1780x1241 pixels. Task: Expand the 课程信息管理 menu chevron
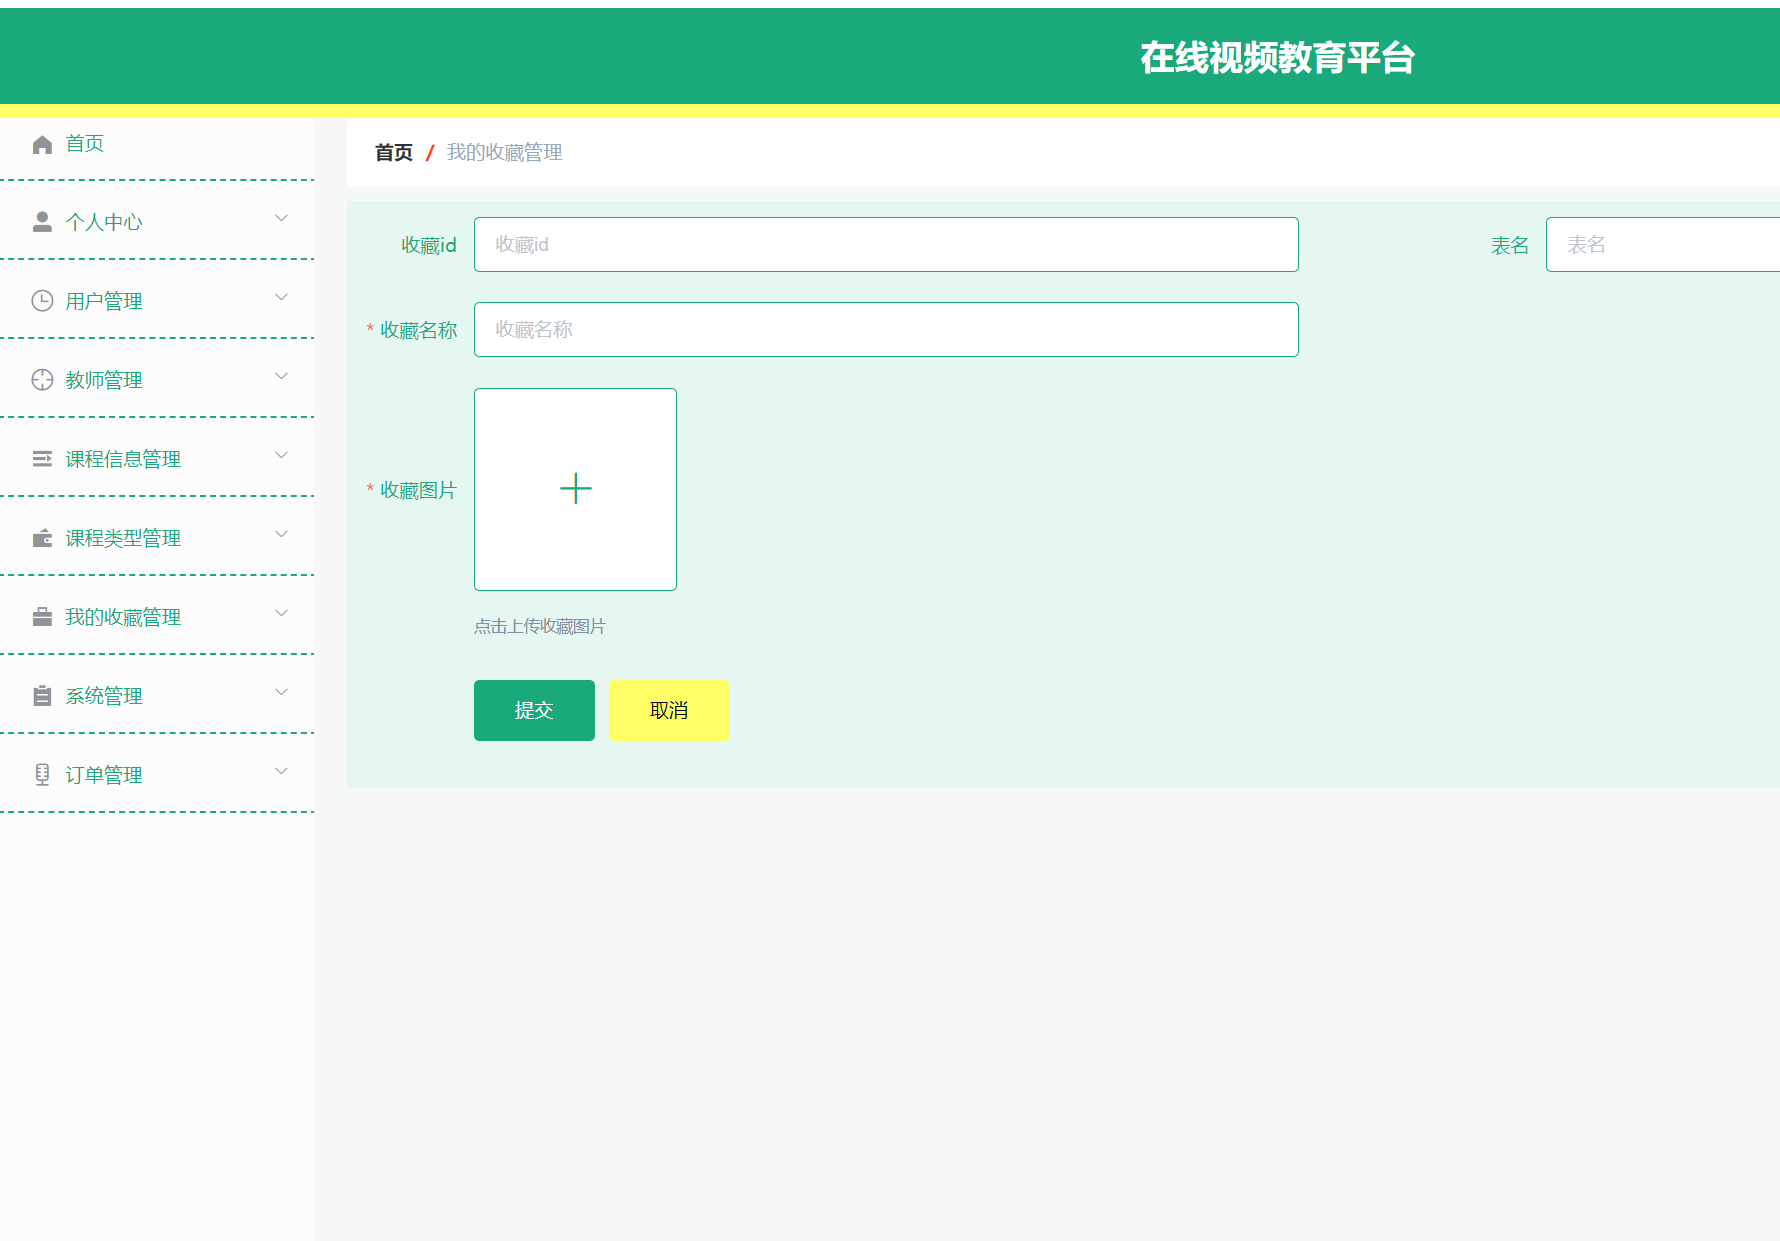point(281,454)
